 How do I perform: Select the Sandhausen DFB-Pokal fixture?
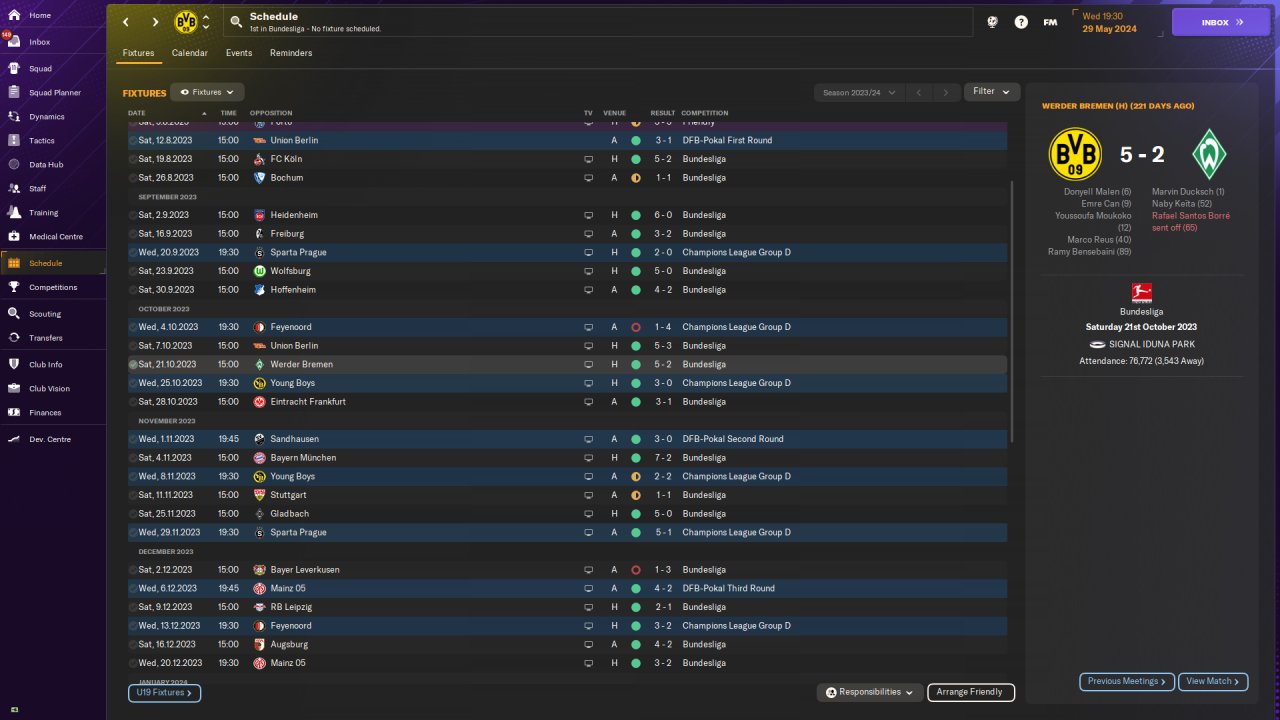567,439
